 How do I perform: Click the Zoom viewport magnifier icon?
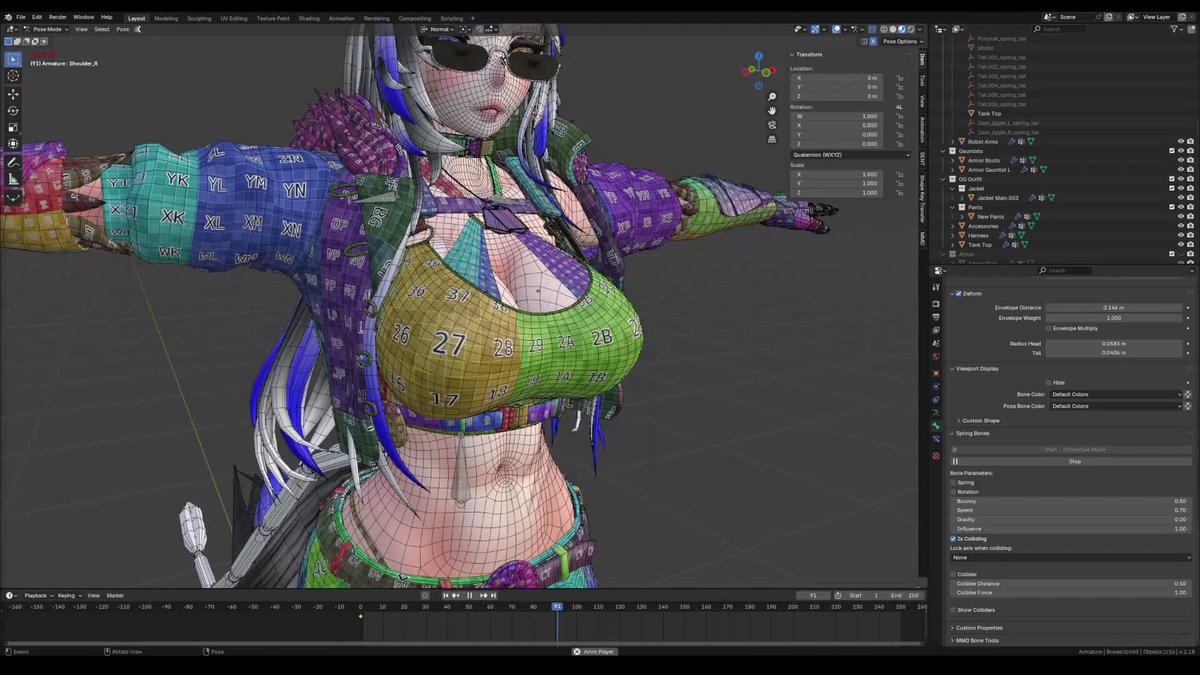pyautogui.click(x=772, y=97)
